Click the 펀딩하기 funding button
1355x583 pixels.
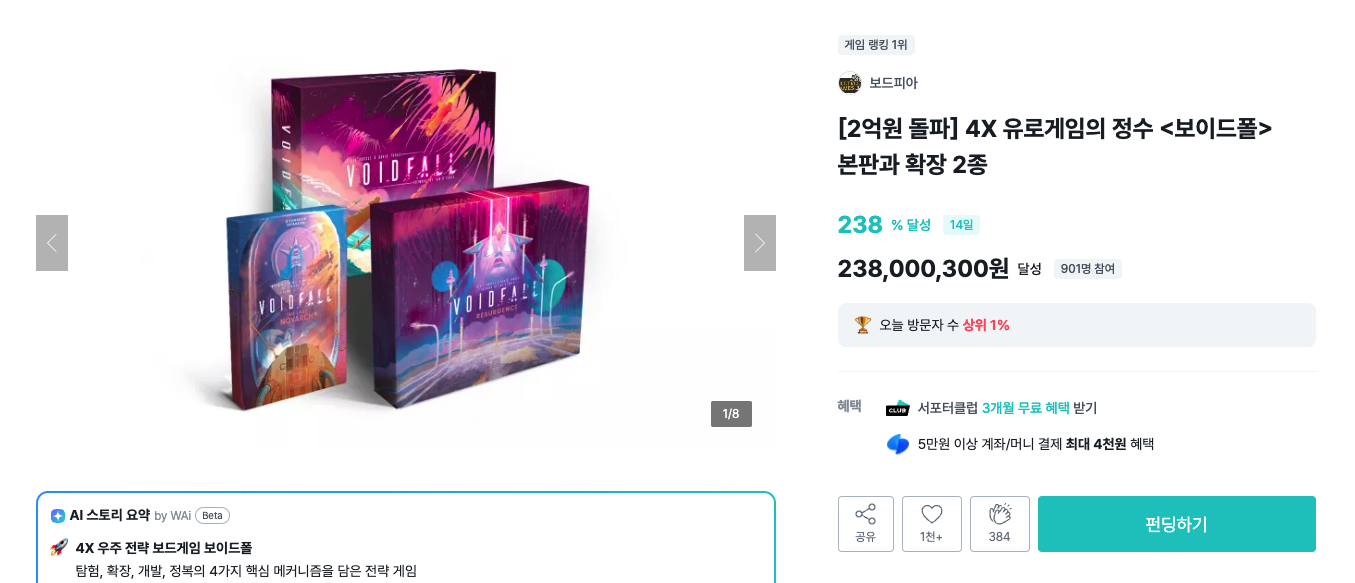point(1177,524)
